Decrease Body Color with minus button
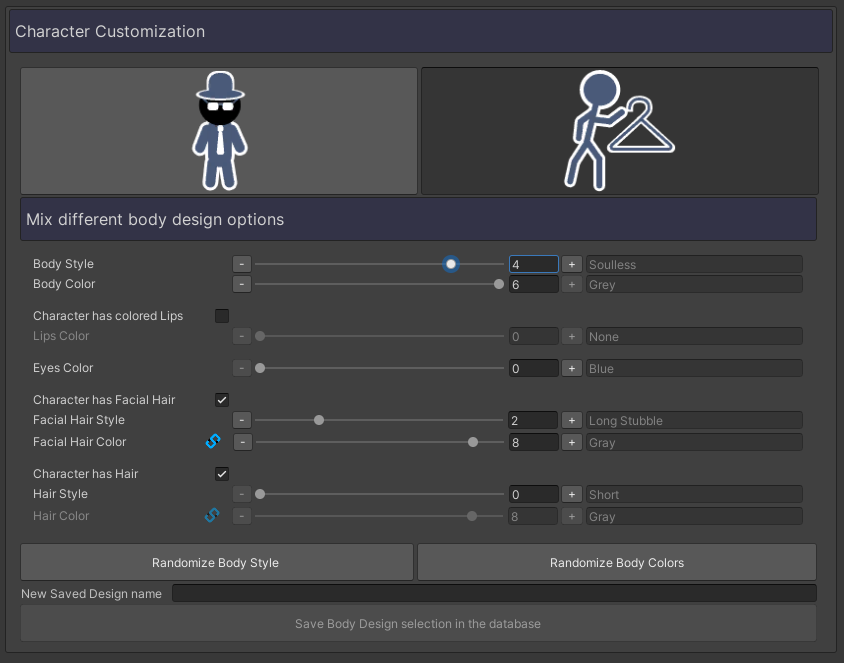 [242, 284]
